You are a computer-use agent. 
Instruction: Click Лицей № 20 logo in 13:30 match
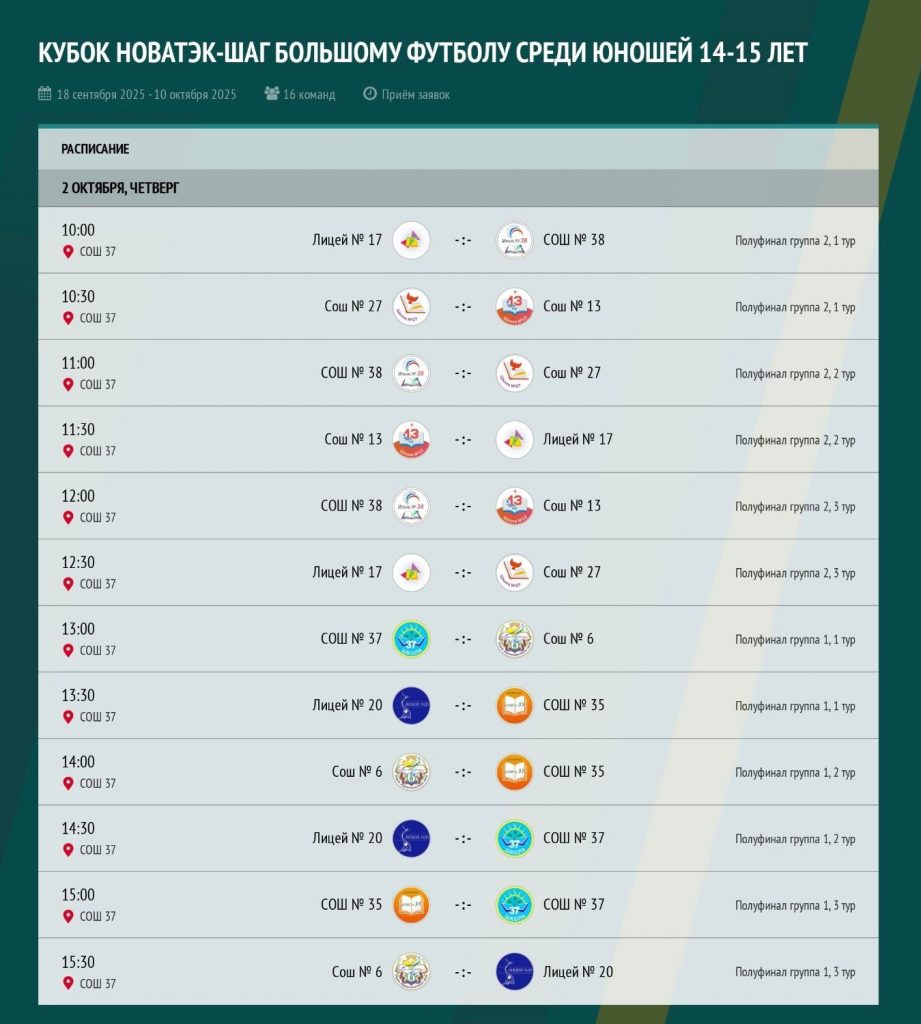[411, 705]
